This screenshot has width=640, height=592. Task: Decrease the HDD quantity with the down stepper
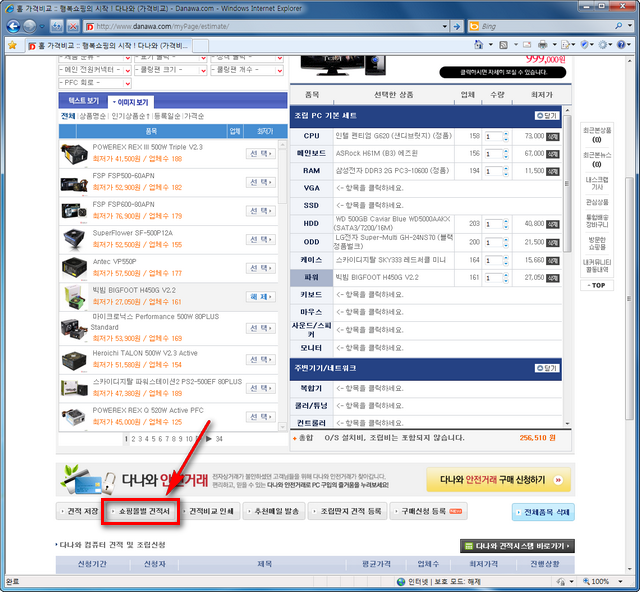click(x=506, y=227)
